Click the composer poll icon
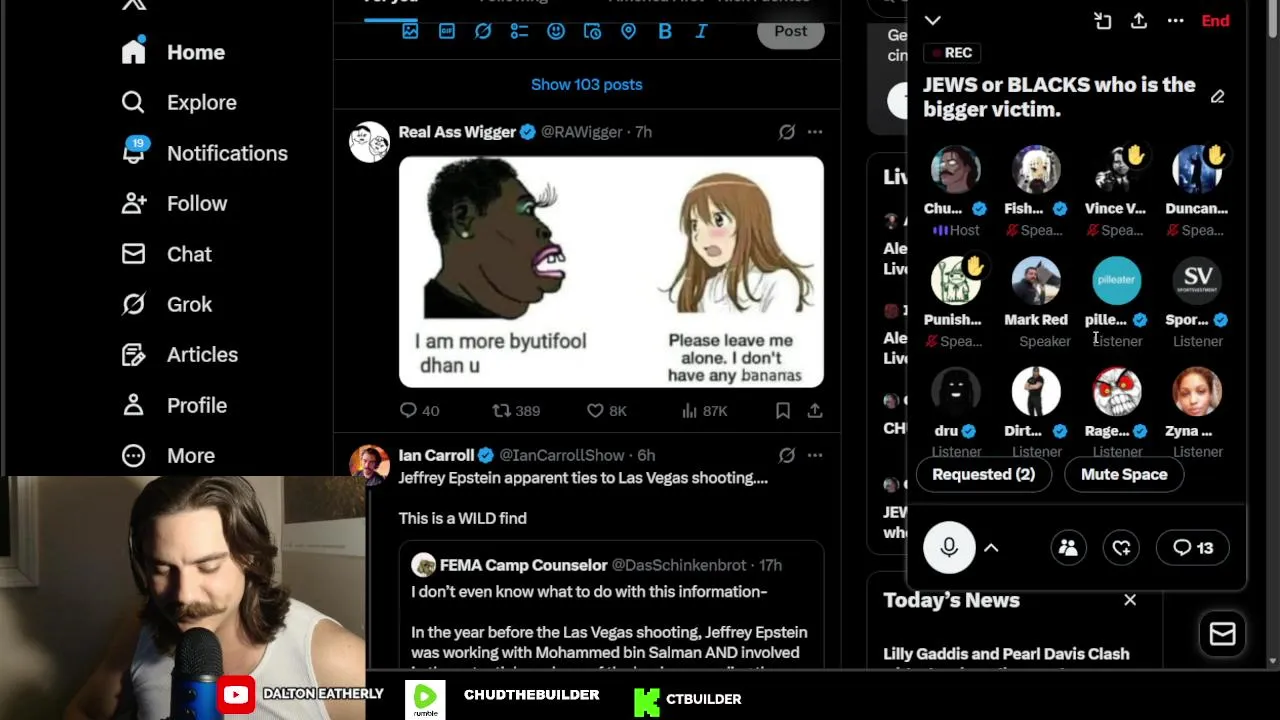The image size is (1280, 720). 519,31
